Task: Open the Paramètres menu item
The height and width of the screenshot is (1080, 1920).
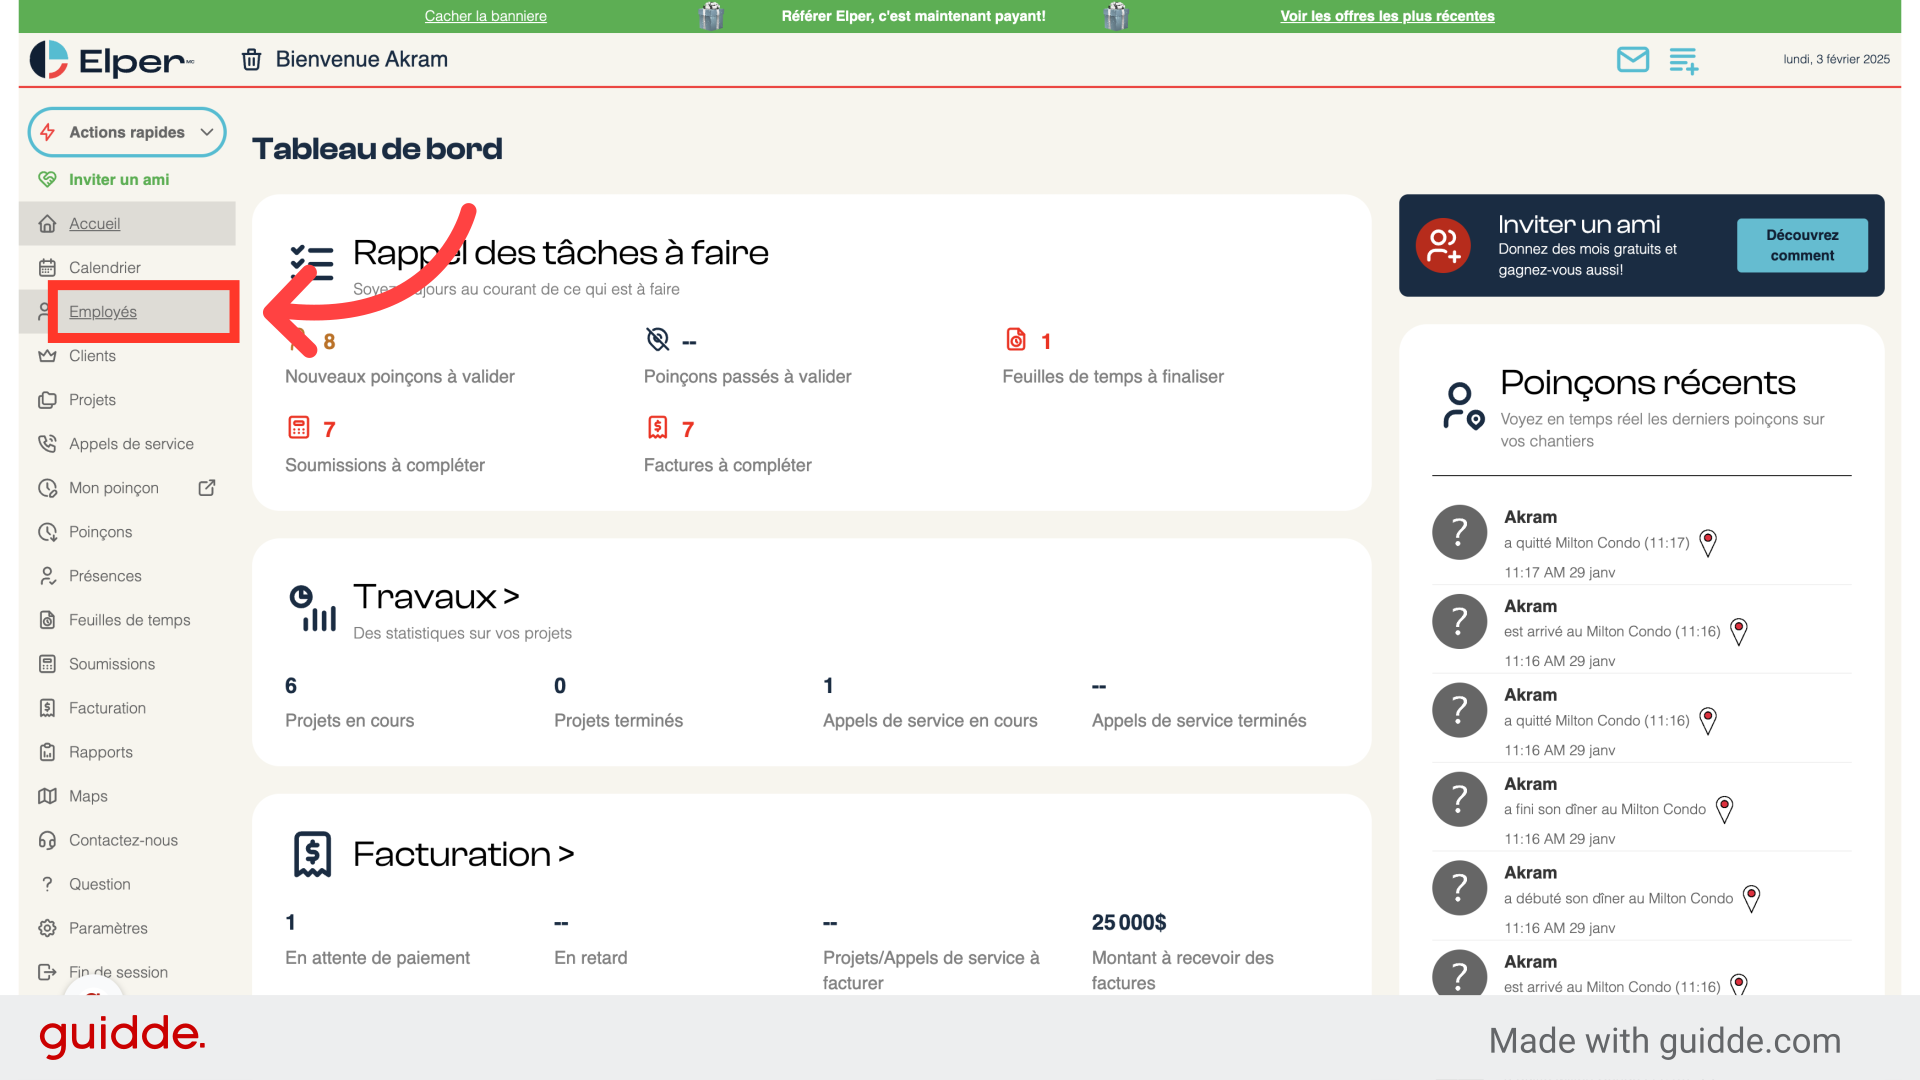Action: 127,928
